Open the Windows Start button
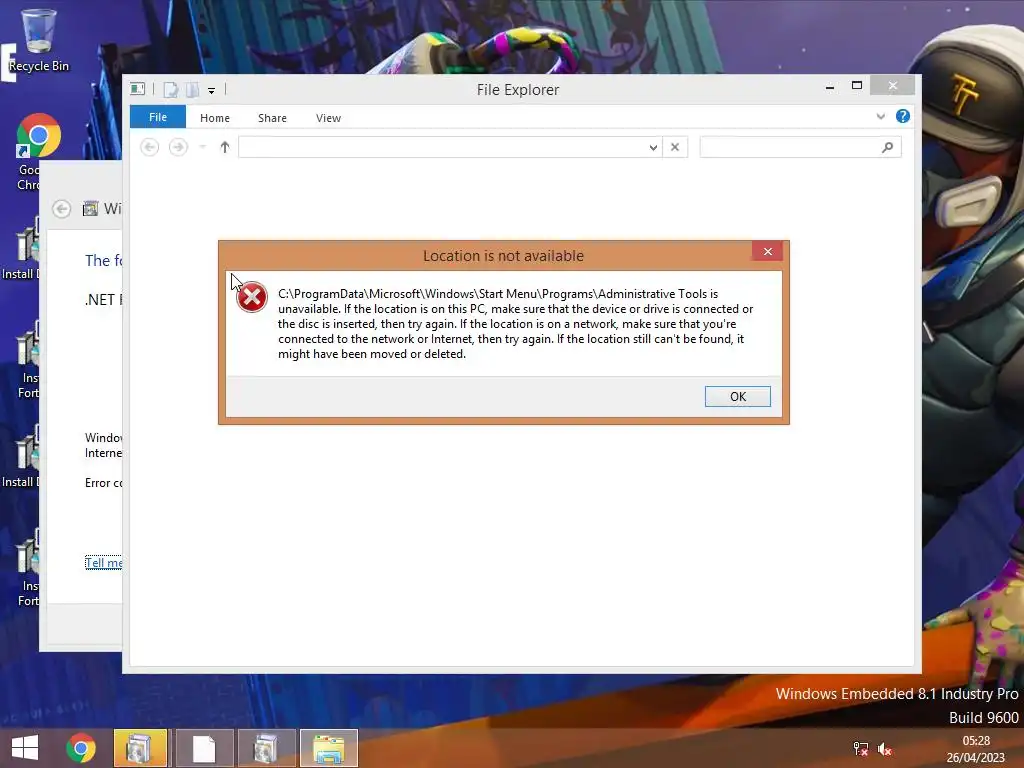 point(25,748)
